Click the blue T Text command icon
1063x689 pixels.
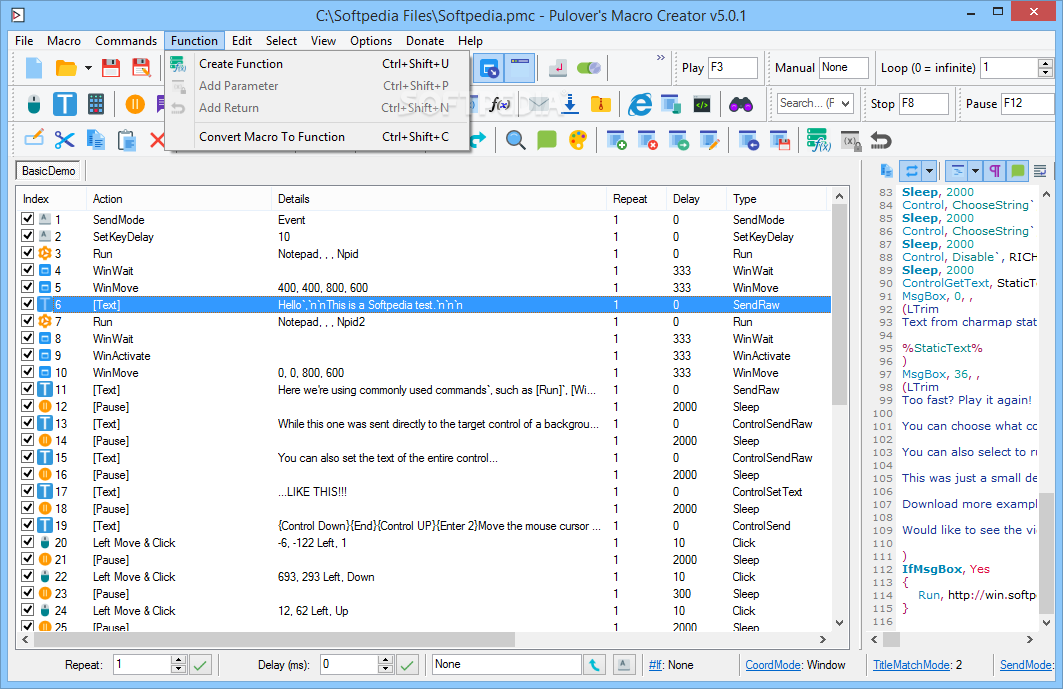point(64,104)
